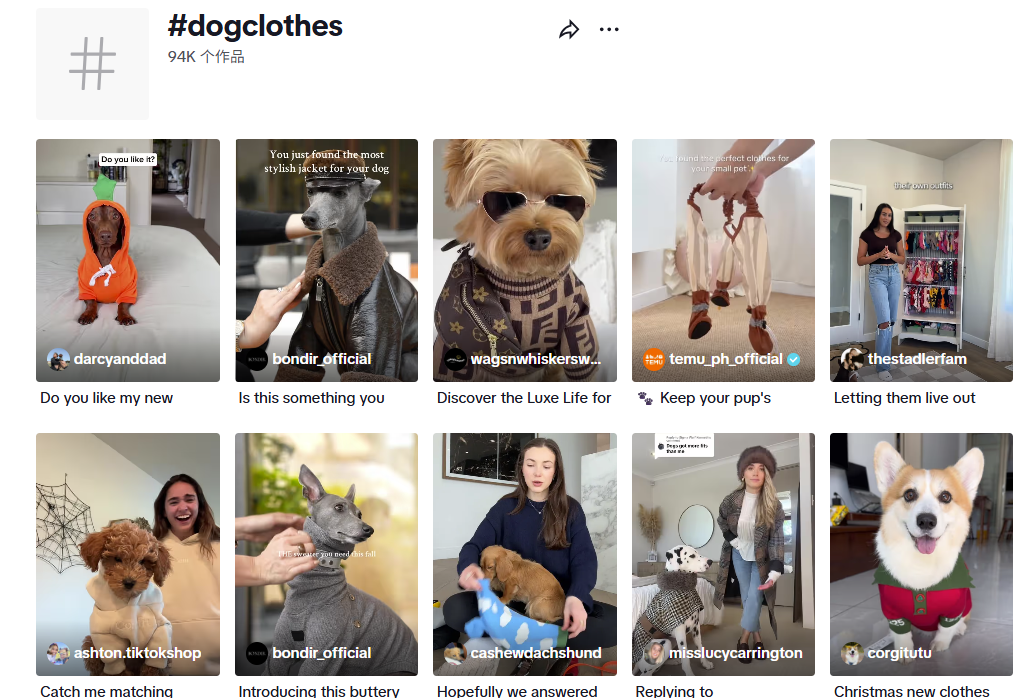Open the dachshund in orange hoodie video
Image resolution: width=1025 pixels, height=698 pixels.
point(127,250)
